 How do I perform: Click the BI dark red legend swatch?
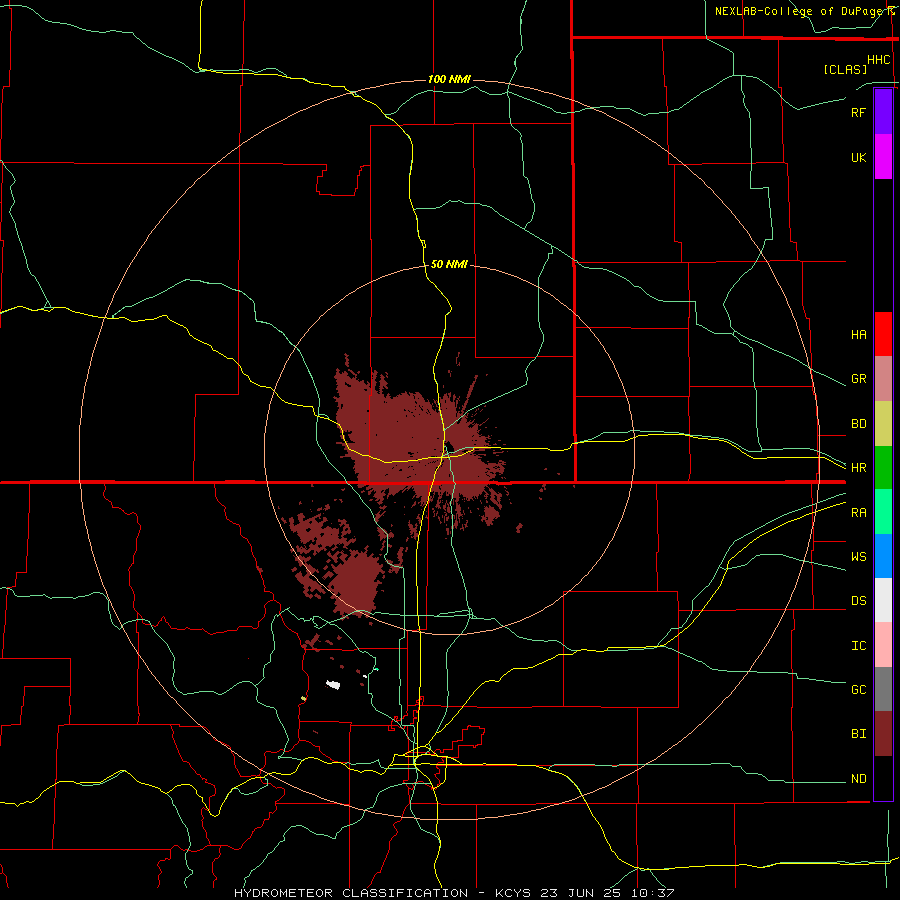(883, 734)
